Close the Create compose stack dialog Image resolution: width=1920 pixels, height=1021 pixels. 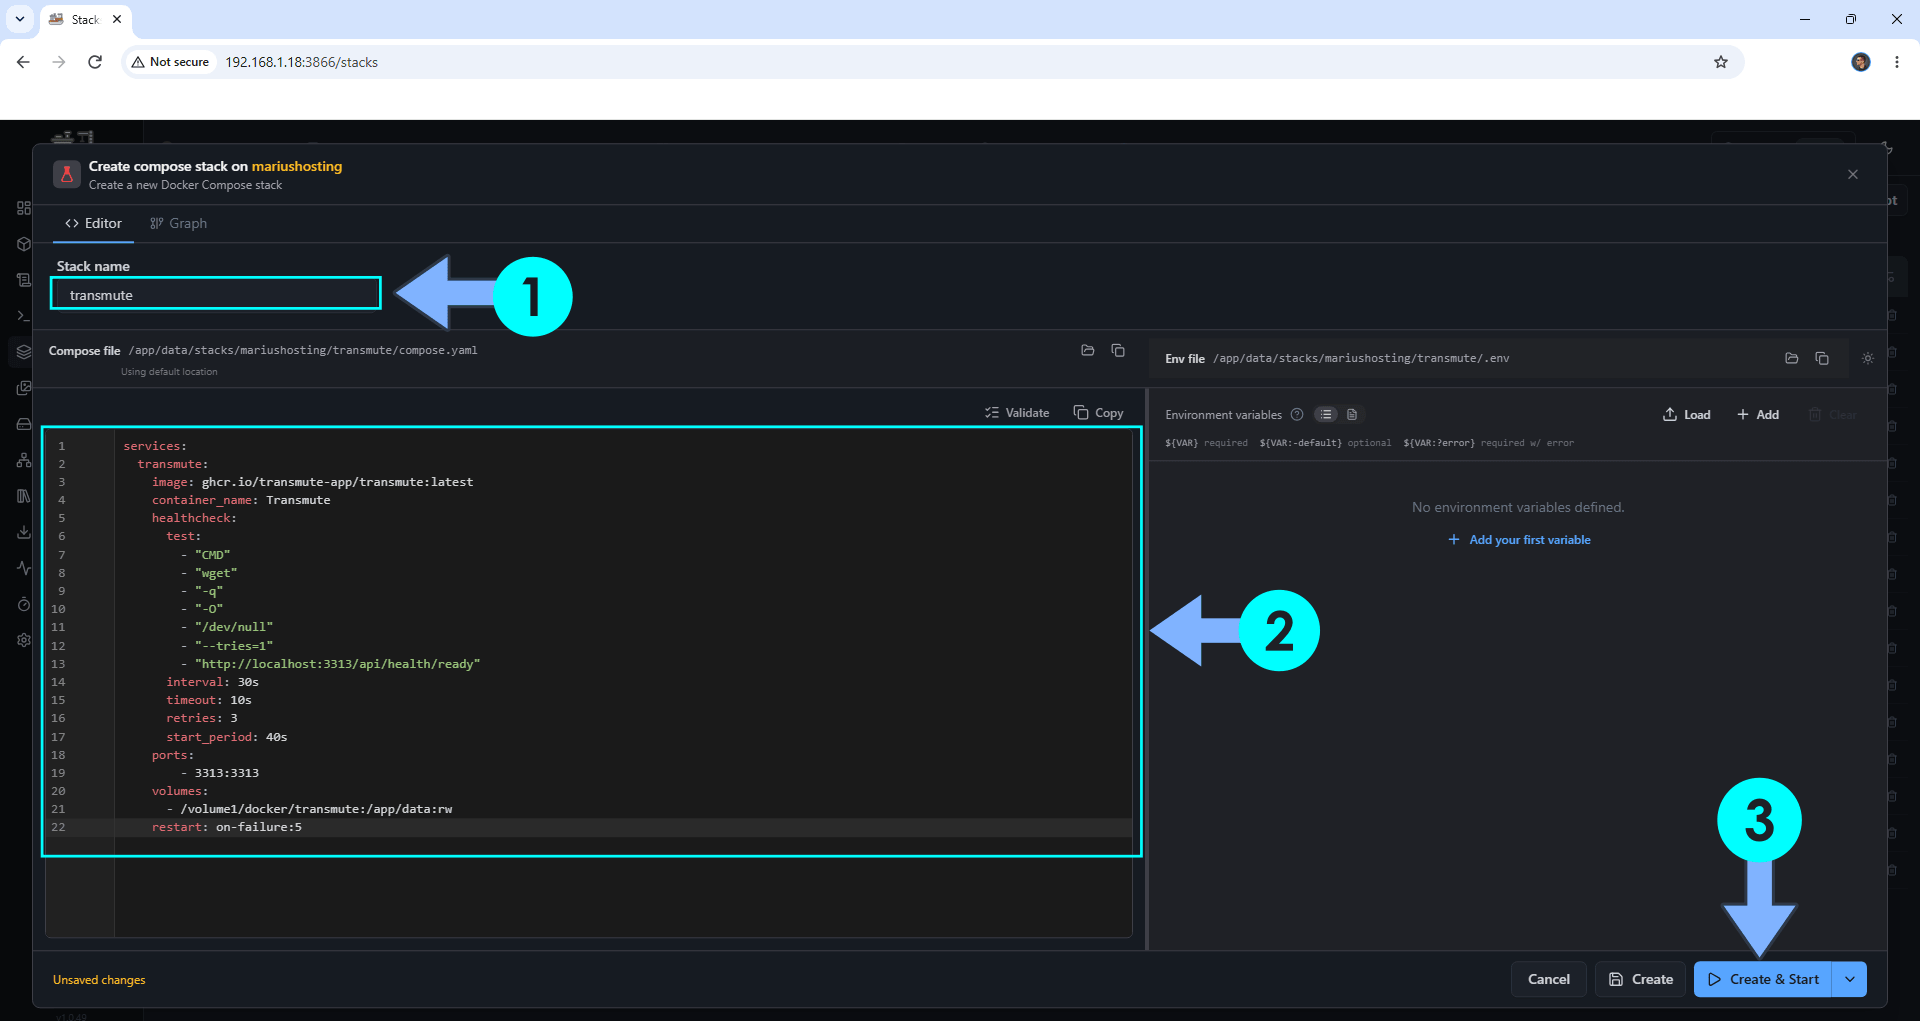1853,174
